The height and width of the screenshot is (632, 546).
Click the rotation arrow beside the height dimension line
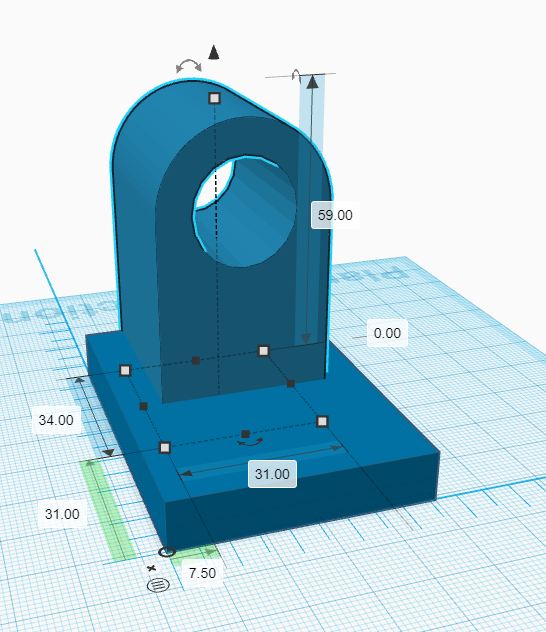[296, 75]
